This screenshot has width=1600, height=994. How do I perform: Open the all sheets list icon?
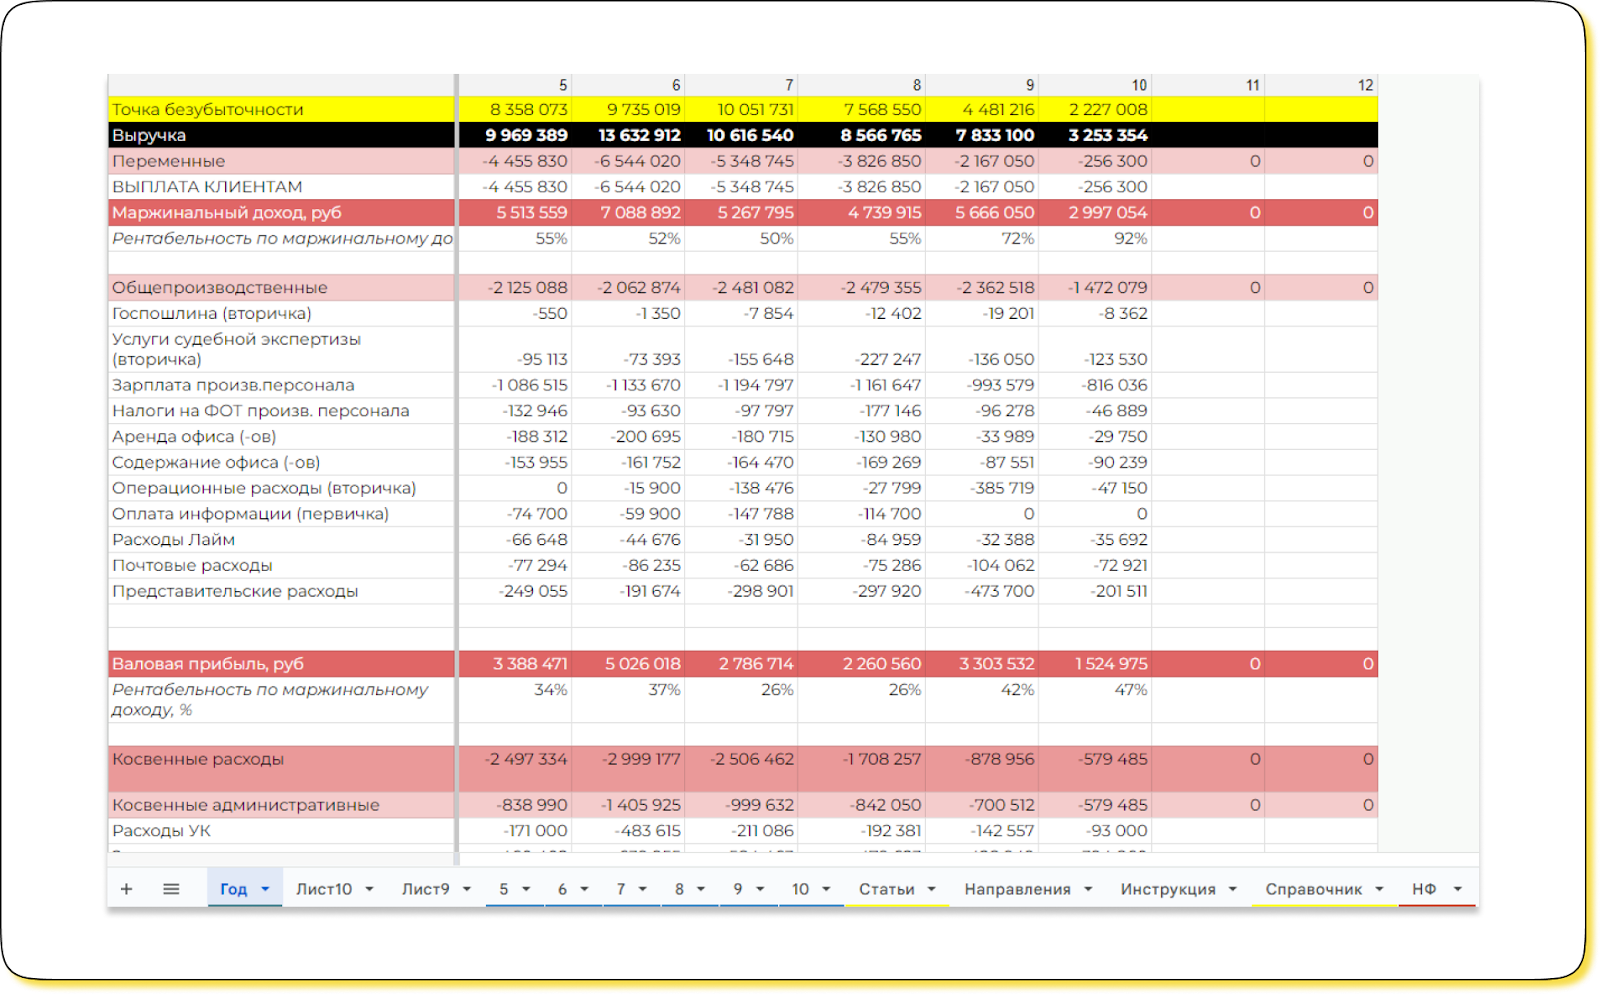[171, 889]
